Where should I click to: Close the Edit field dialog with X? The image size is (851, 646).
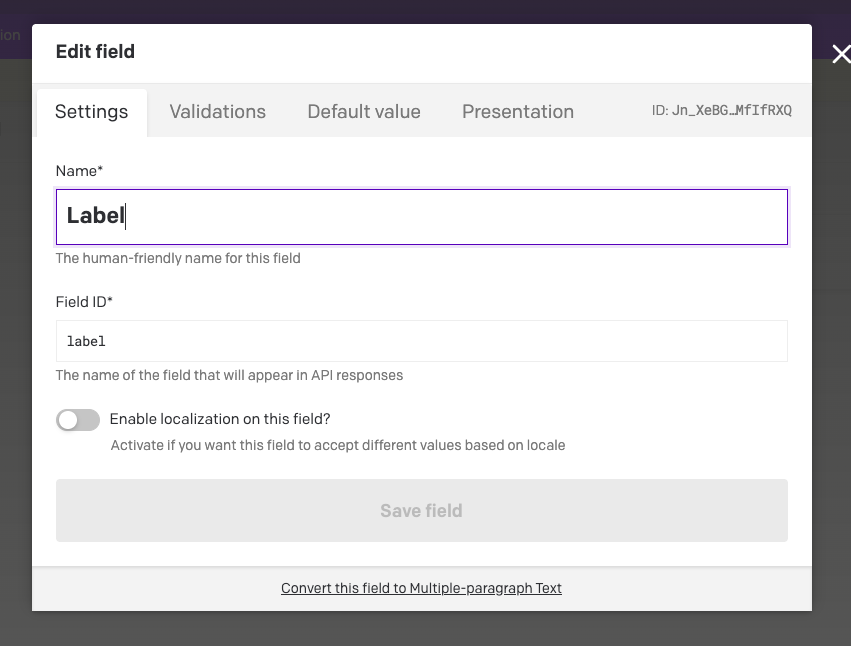coord(840,54)
